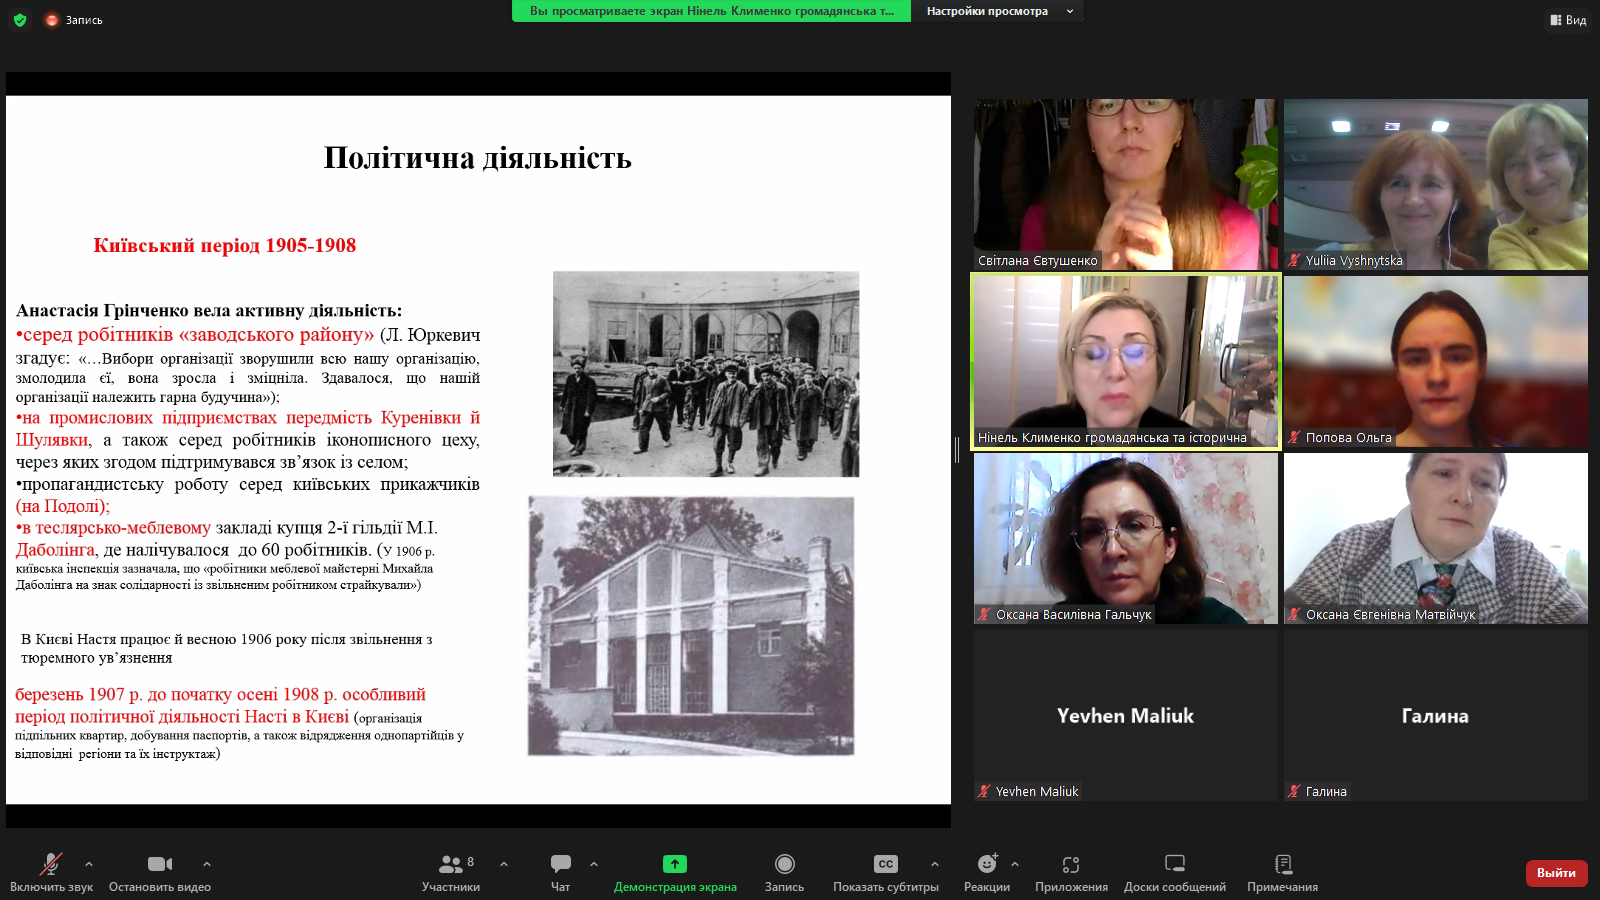The height and width of the screenshot is (900, 1600).
Task: Open Настройки просмотра dropdown
Action: click(x=997, y=11)
